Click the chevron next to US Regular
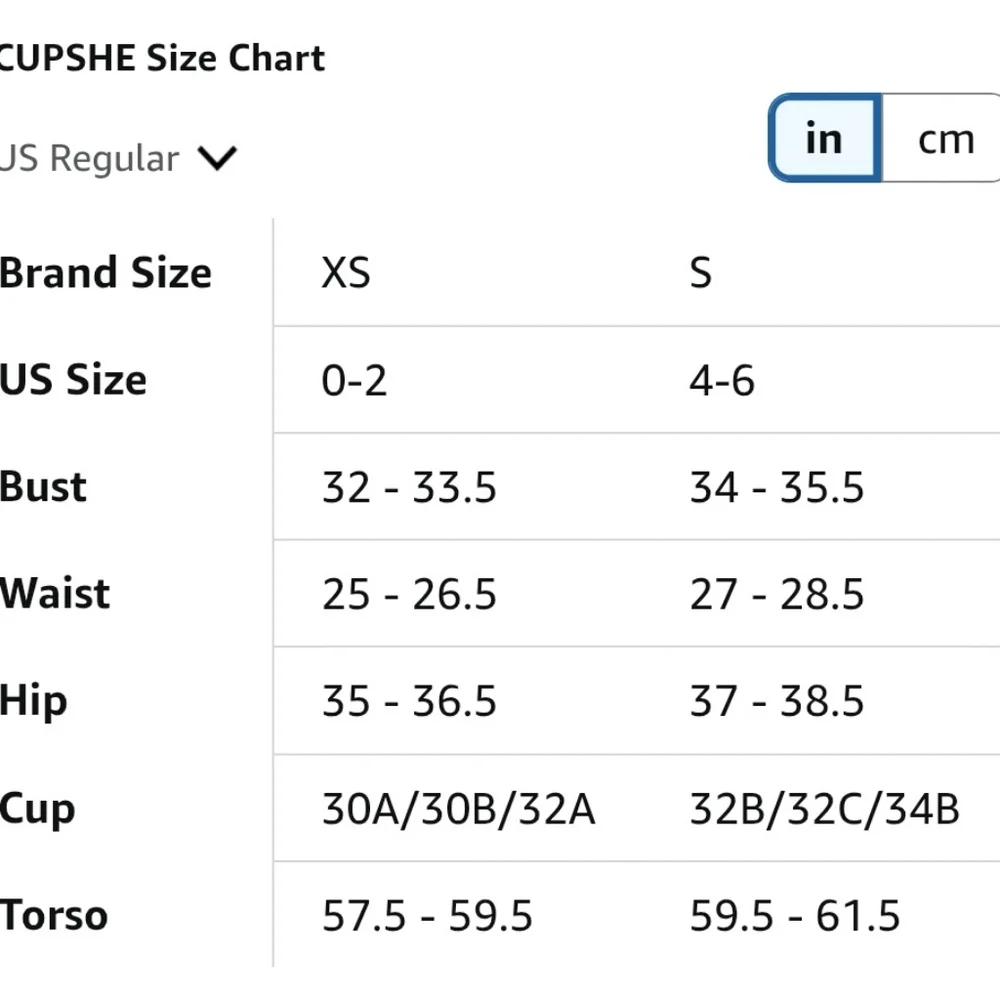The height and width of the screenshot is (1000, 1000). (x=216, y=158)
